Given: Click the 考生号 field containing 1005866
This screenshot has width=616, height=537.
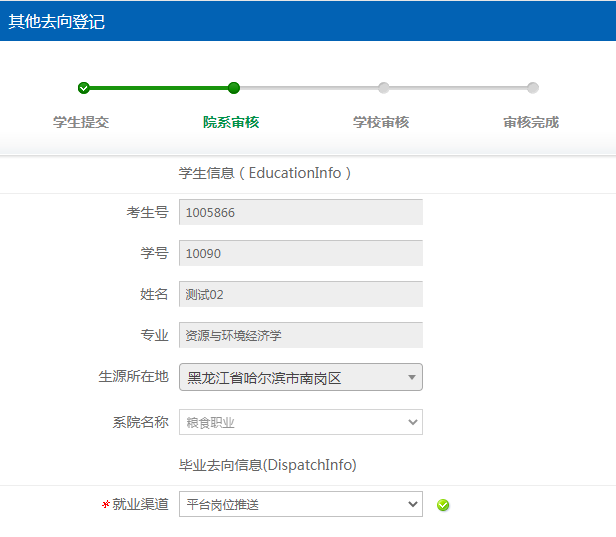Looking at the screenshot, I should click(x=300, y=212).
